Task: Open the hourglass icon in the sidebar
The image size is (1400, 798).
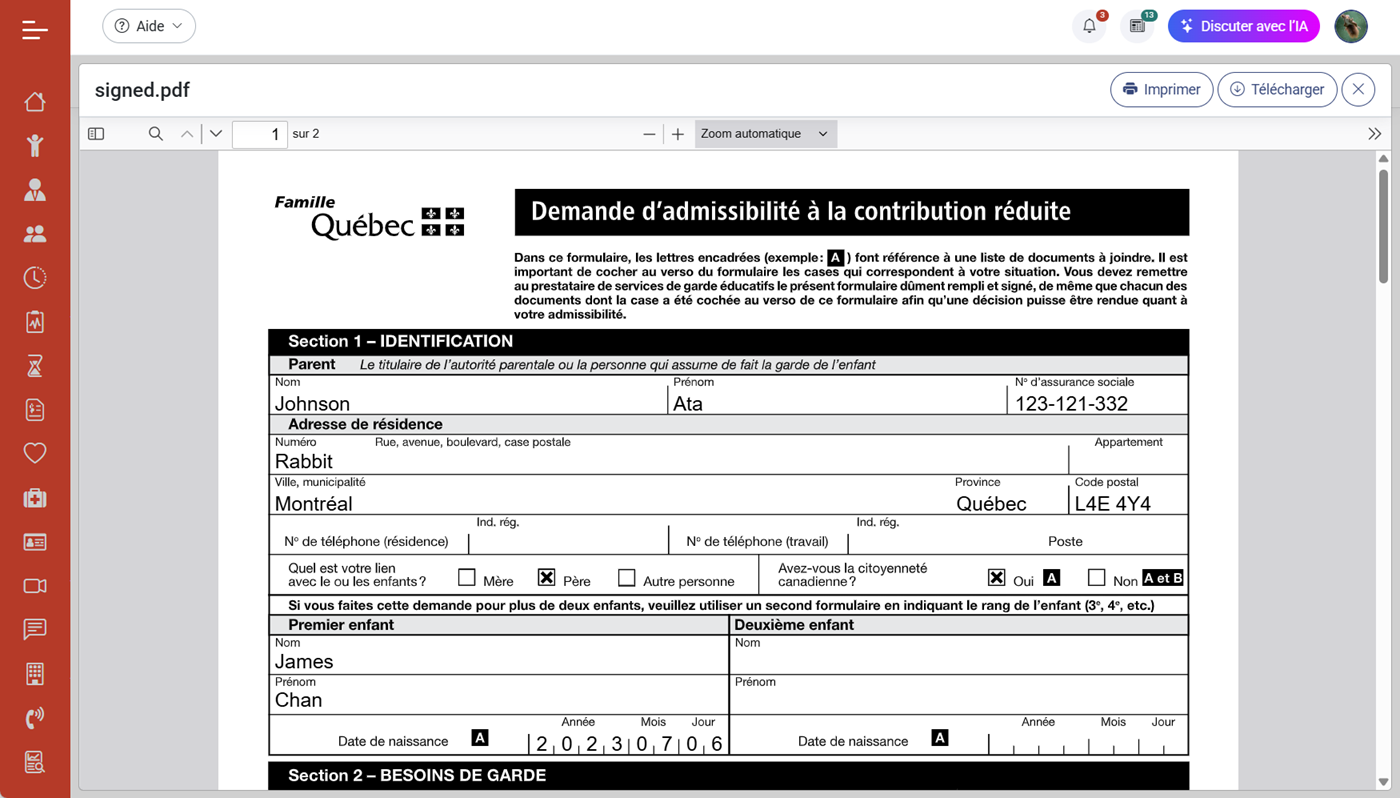Action: coord(35,366)
